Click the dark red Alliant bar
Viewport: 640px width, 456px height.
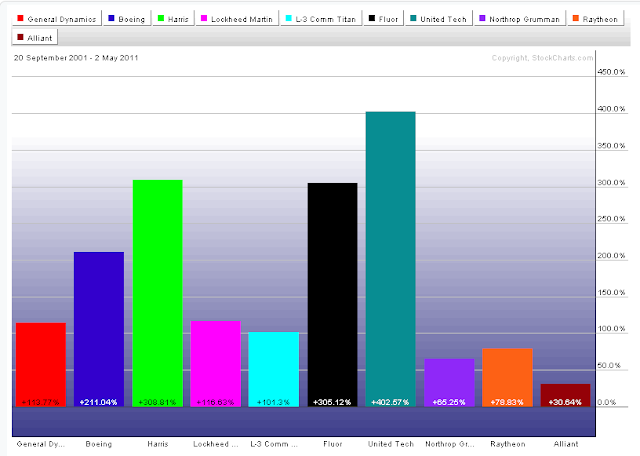[x=565, y=395]
